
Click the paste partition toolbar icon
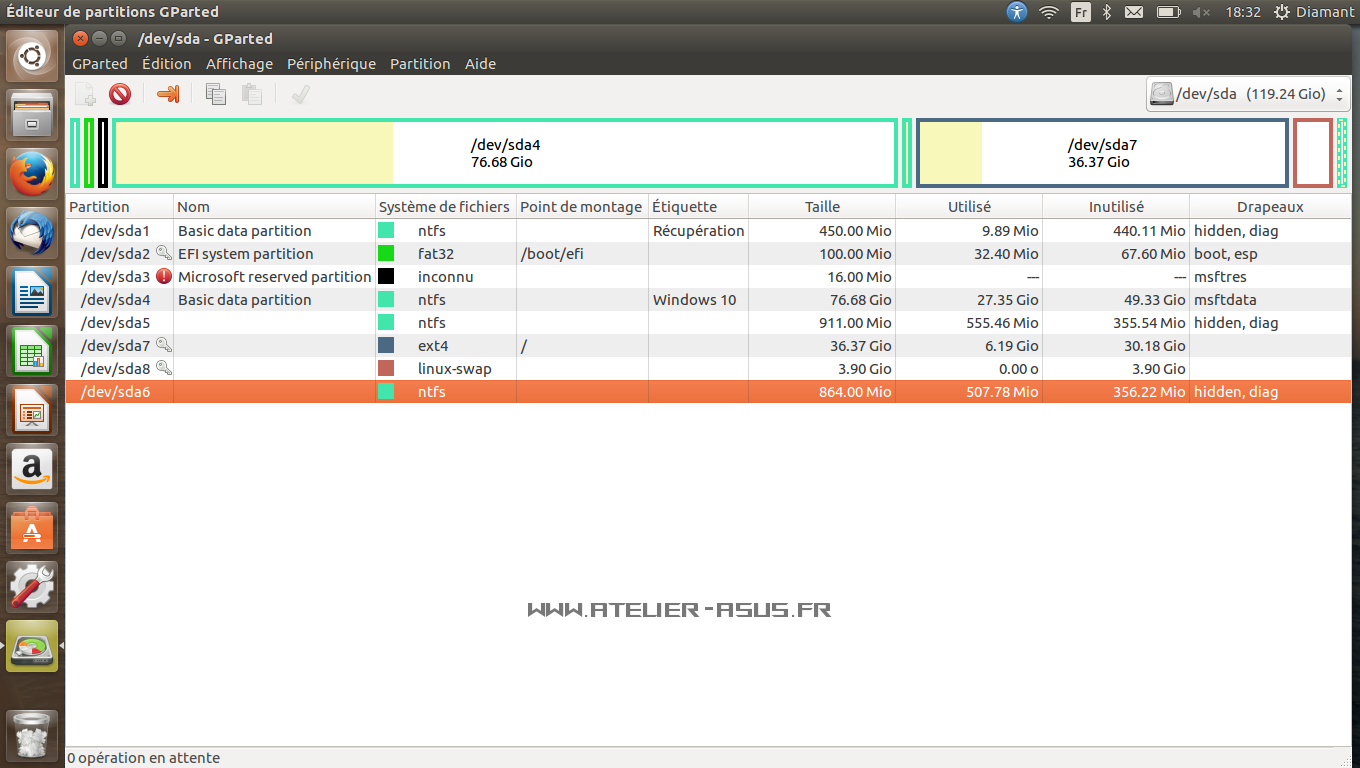[252, 94]
